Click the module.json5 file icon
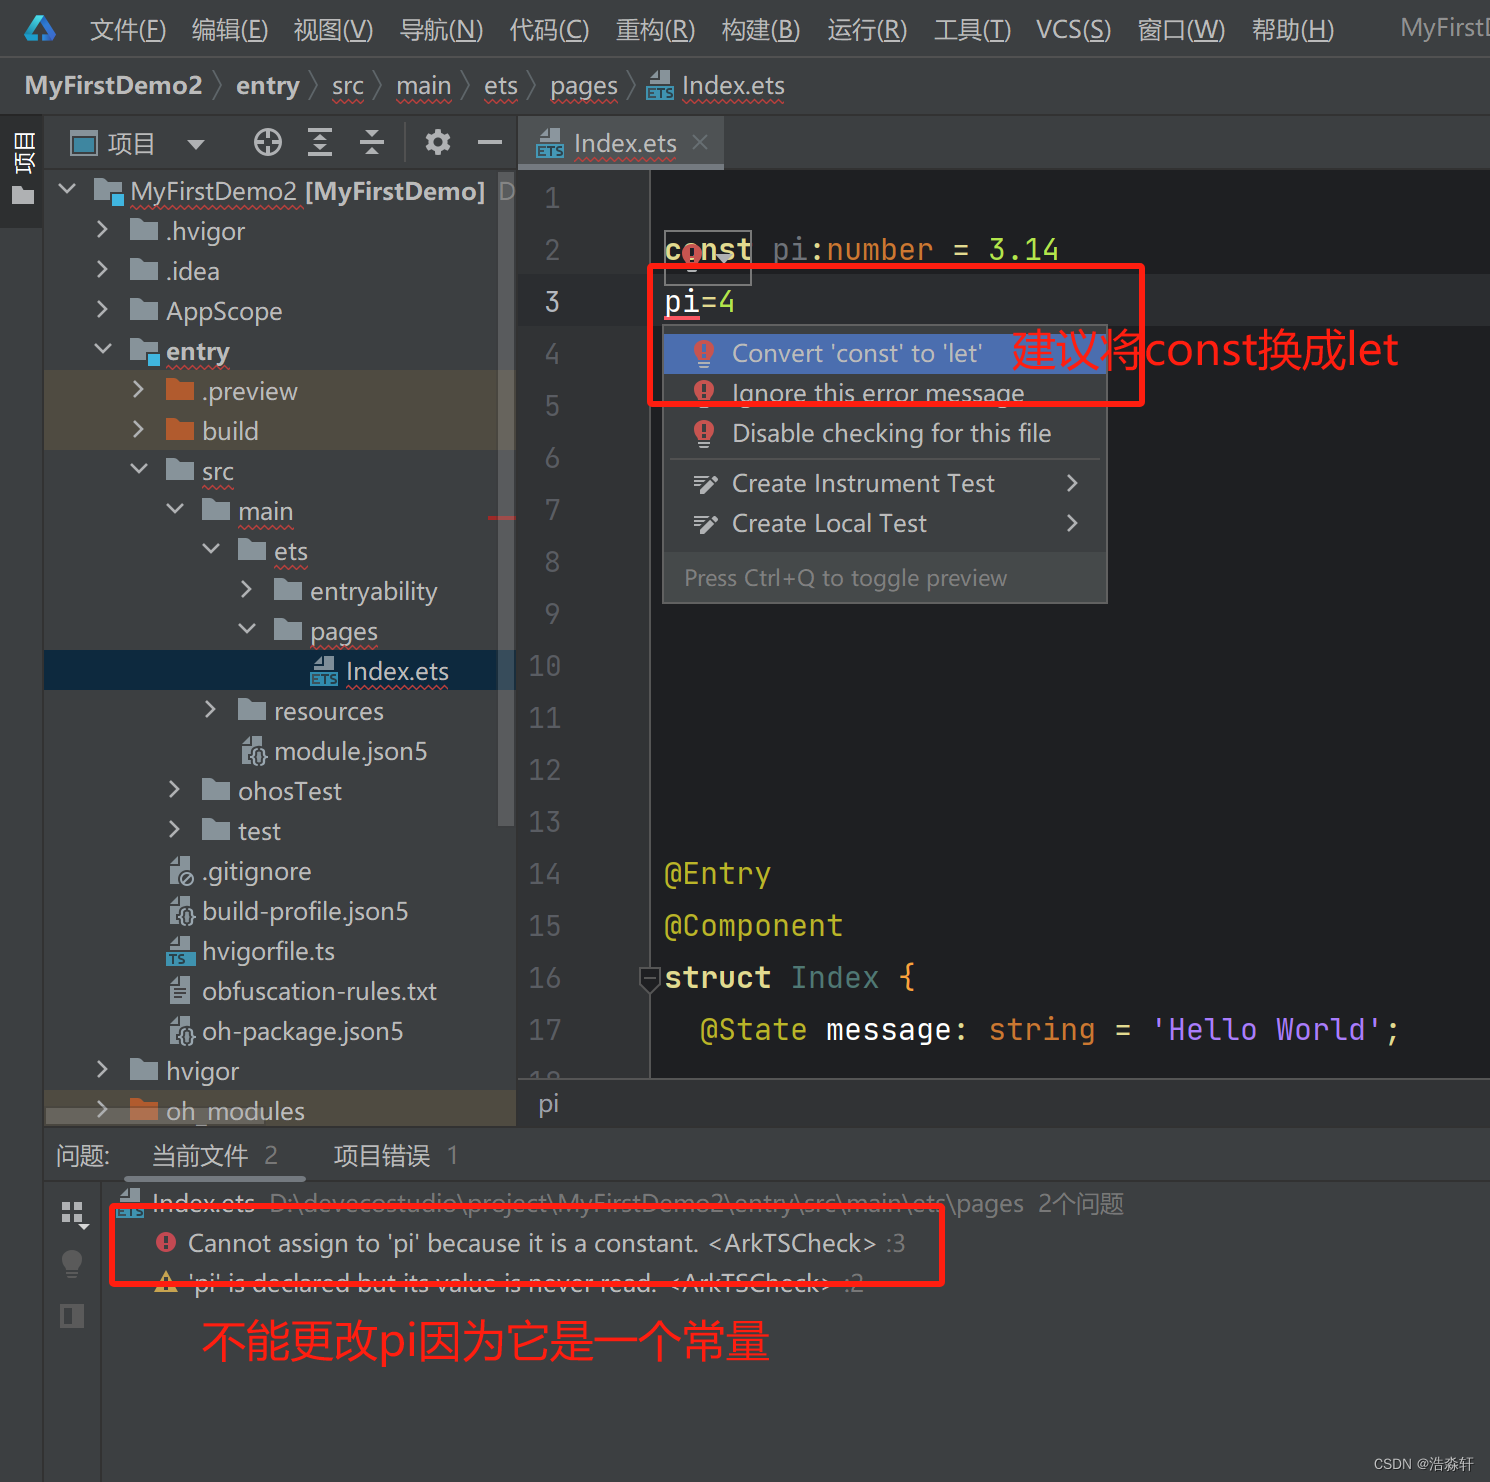This screenshot has height=1482, width=1490. (x=254, y=751)
